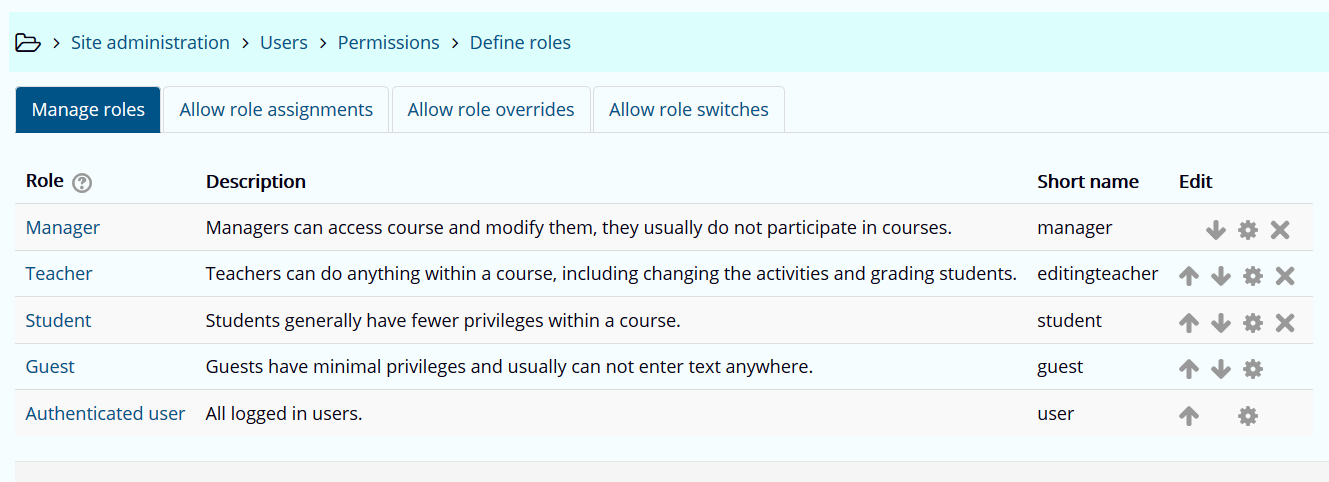
Task: Move the Teacher role down
Action: [1220, 276]
